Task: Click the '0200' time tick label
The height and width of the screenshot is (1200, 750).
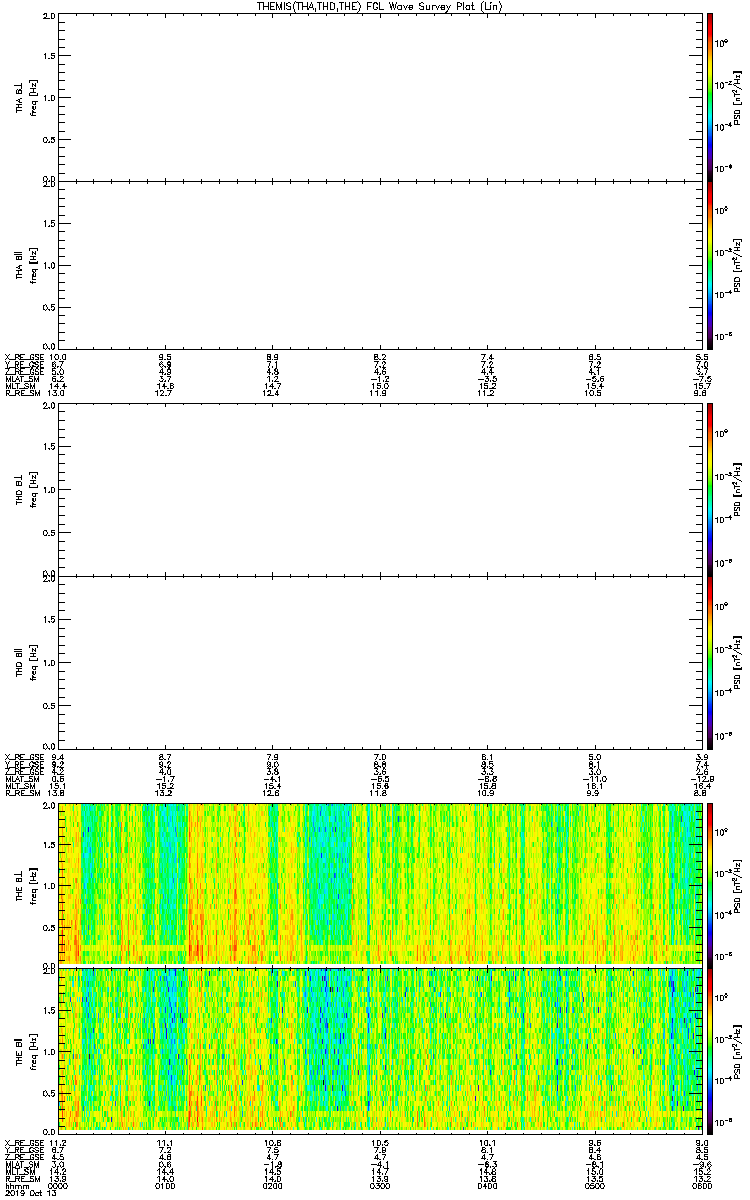Action: 273,1184
